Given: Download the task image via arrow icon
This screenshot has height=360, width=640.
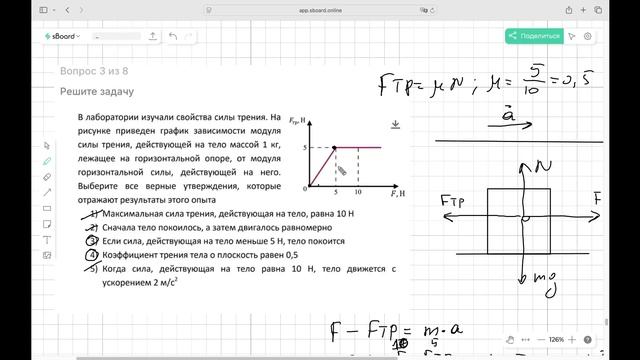Looking at the screenshot, I should 395,124.
